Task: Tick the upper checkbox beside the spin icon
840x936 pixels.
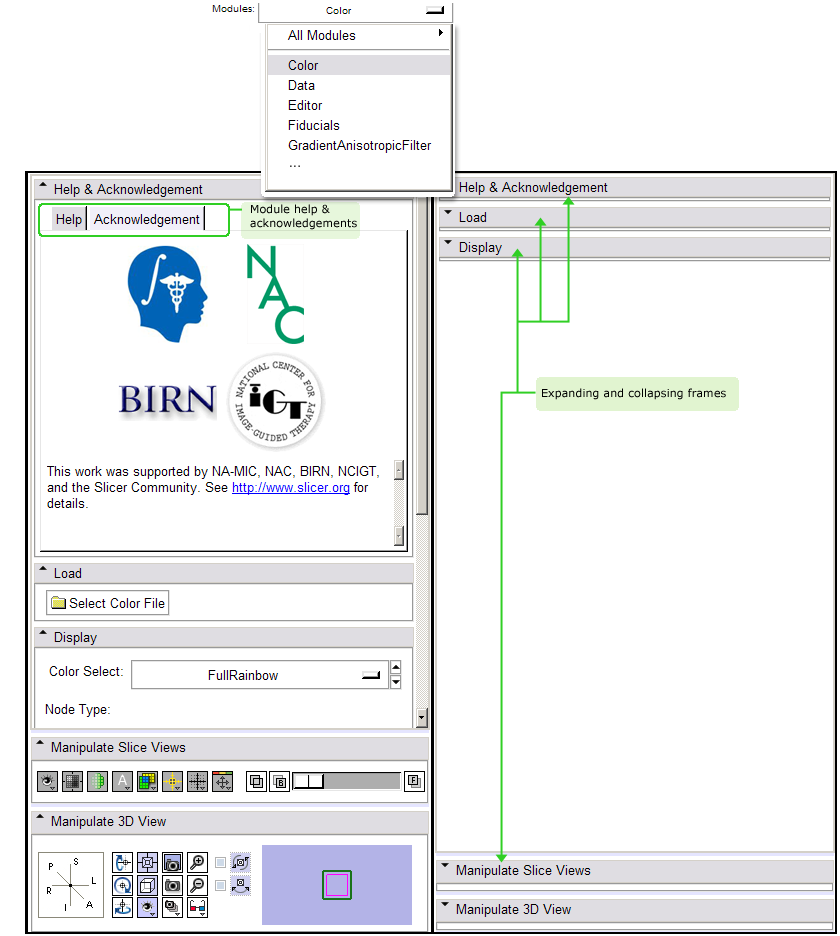Action: point(221,862)
